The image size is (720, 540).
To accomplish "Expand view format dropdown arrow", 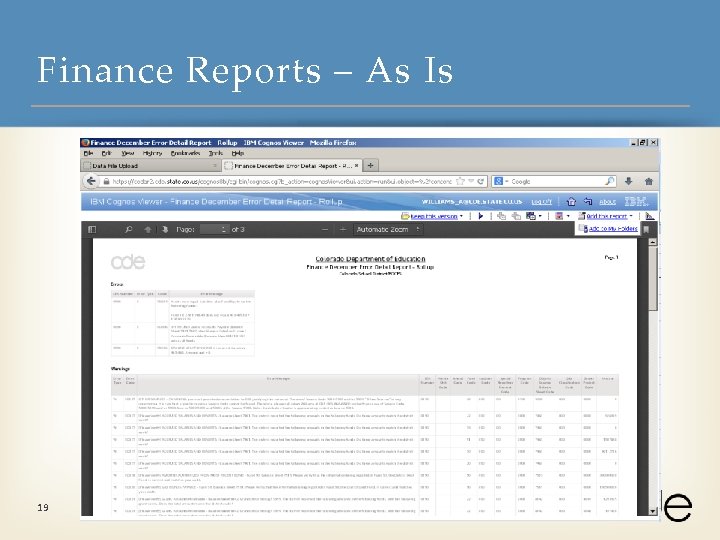I will [x=568, y=216].
